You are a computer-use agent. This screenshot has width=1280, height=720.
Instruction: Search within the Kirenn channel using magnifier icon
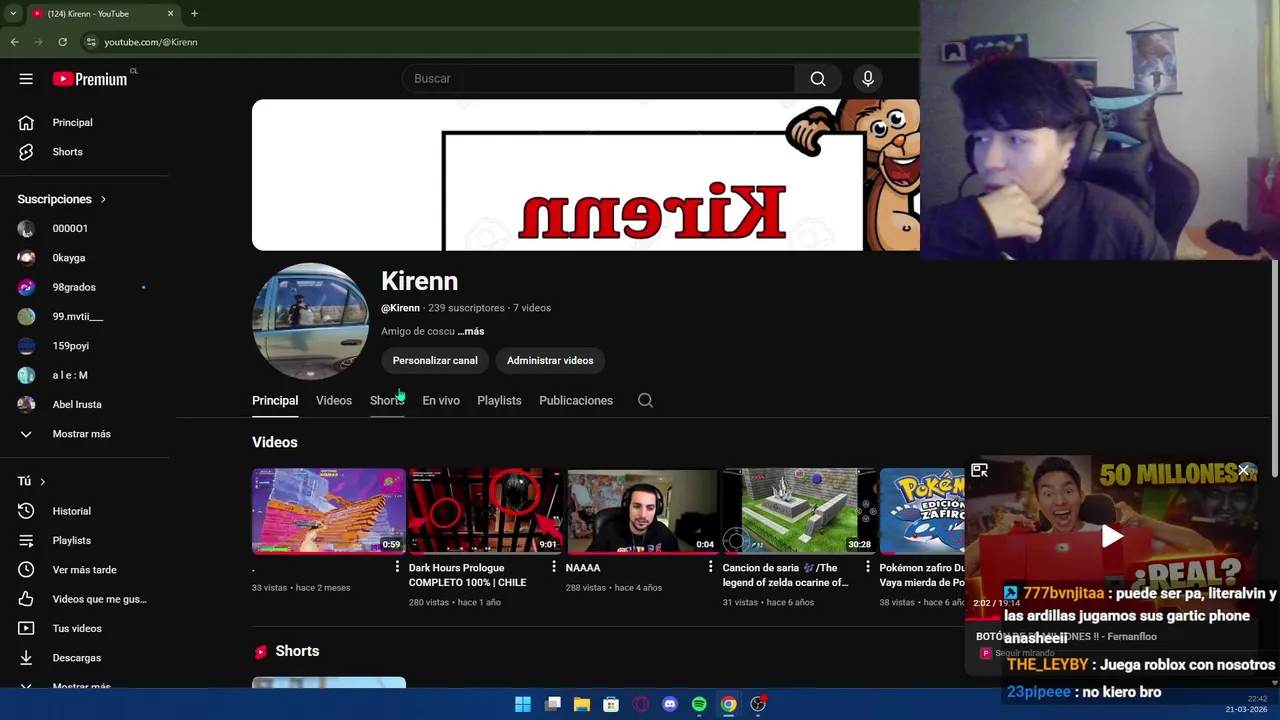click(x=645, y=400)
